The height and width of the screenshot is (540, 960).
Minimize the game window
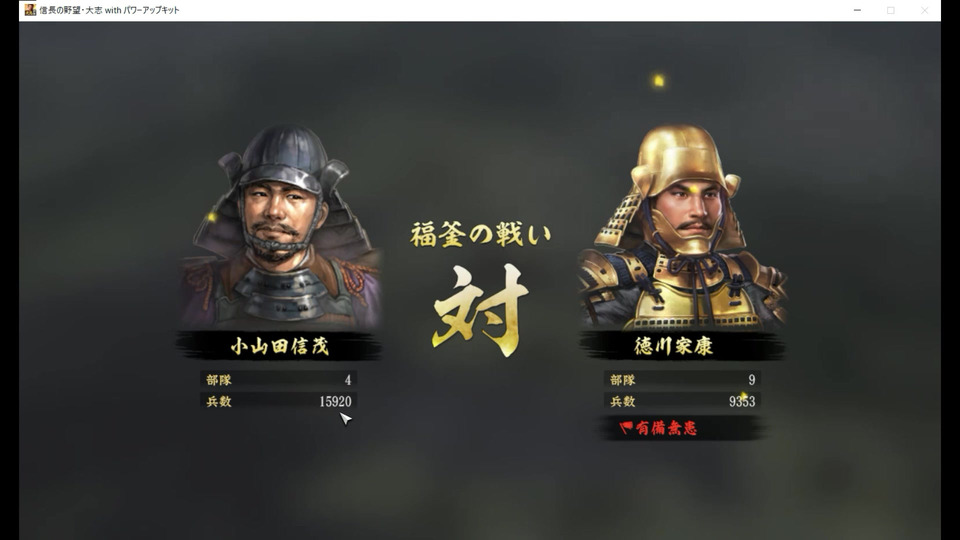click(x=857, y=10)
